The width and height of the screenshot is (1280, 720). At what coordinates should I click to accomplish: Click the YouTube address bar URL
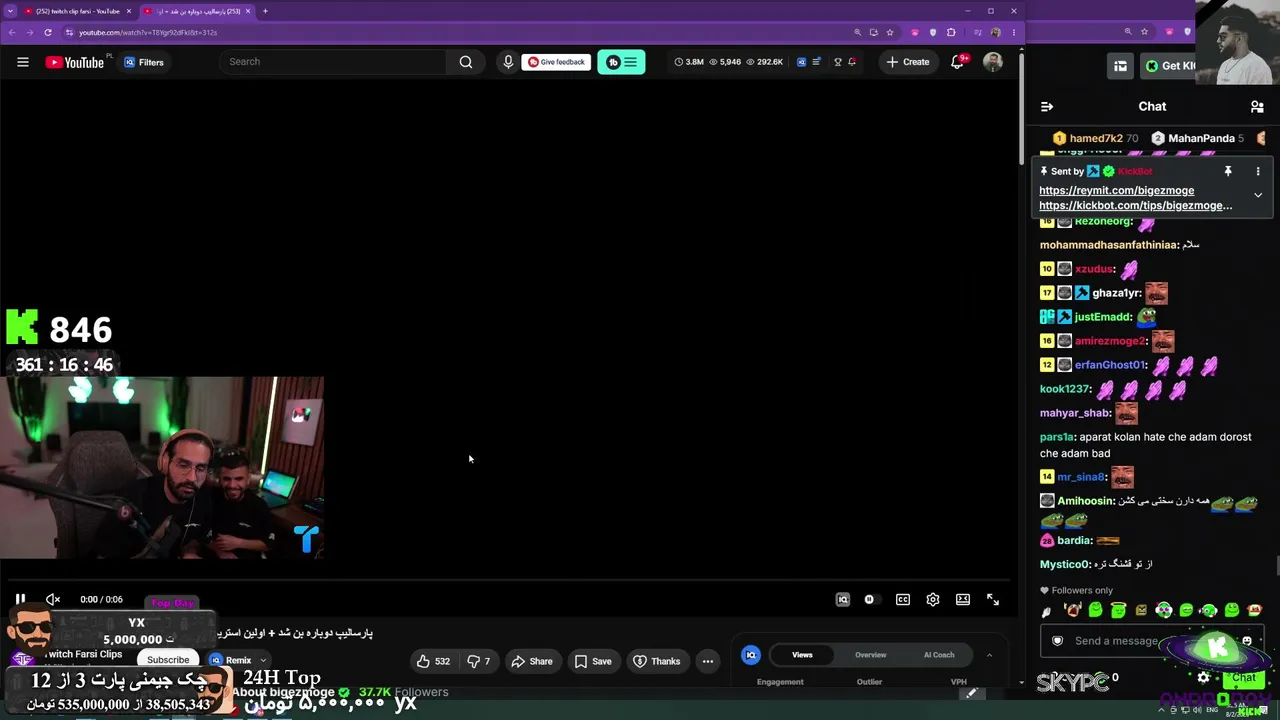pyautogui.click(x=148, y=32)
